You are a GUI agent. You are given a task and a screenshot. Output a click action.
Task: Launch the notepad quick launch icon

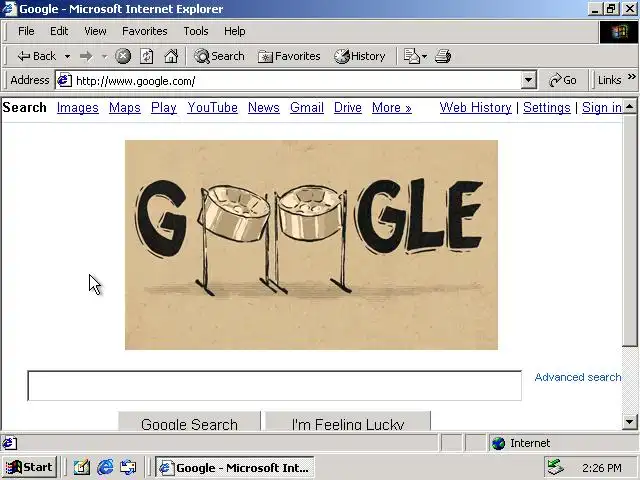point(82,467)
